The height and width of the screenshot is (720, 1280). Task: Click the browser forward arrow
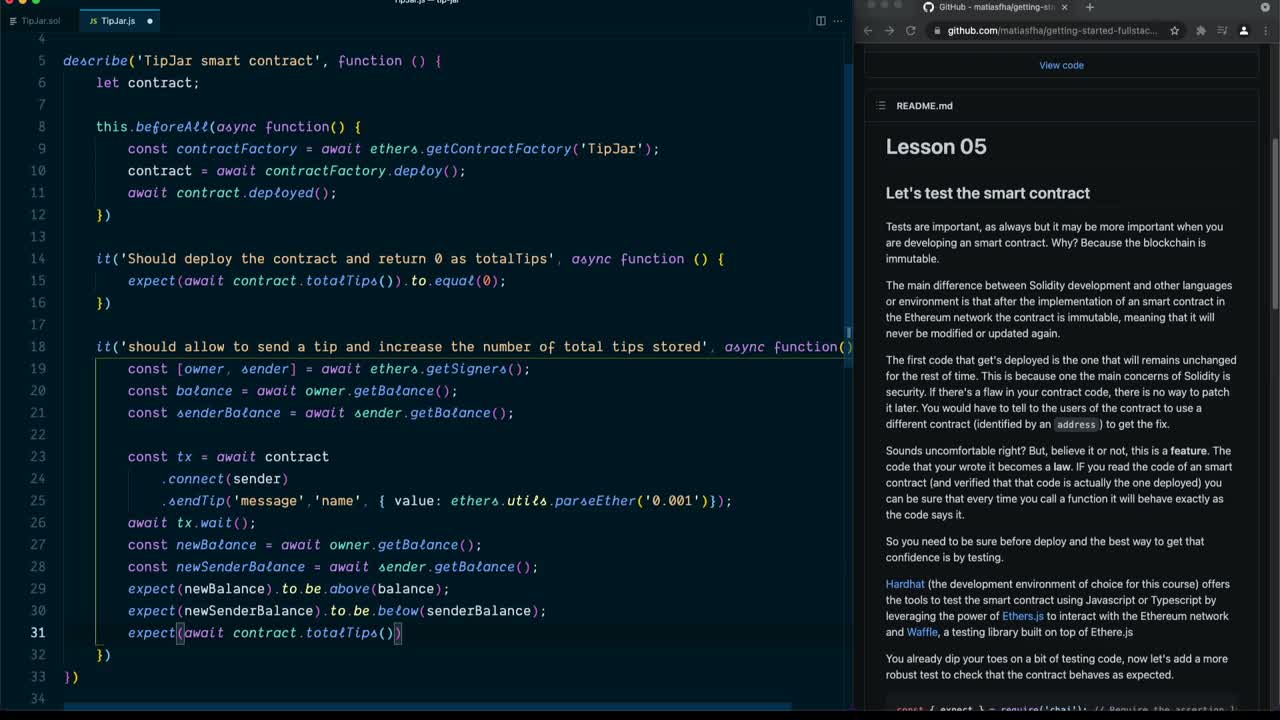point(890,30)
